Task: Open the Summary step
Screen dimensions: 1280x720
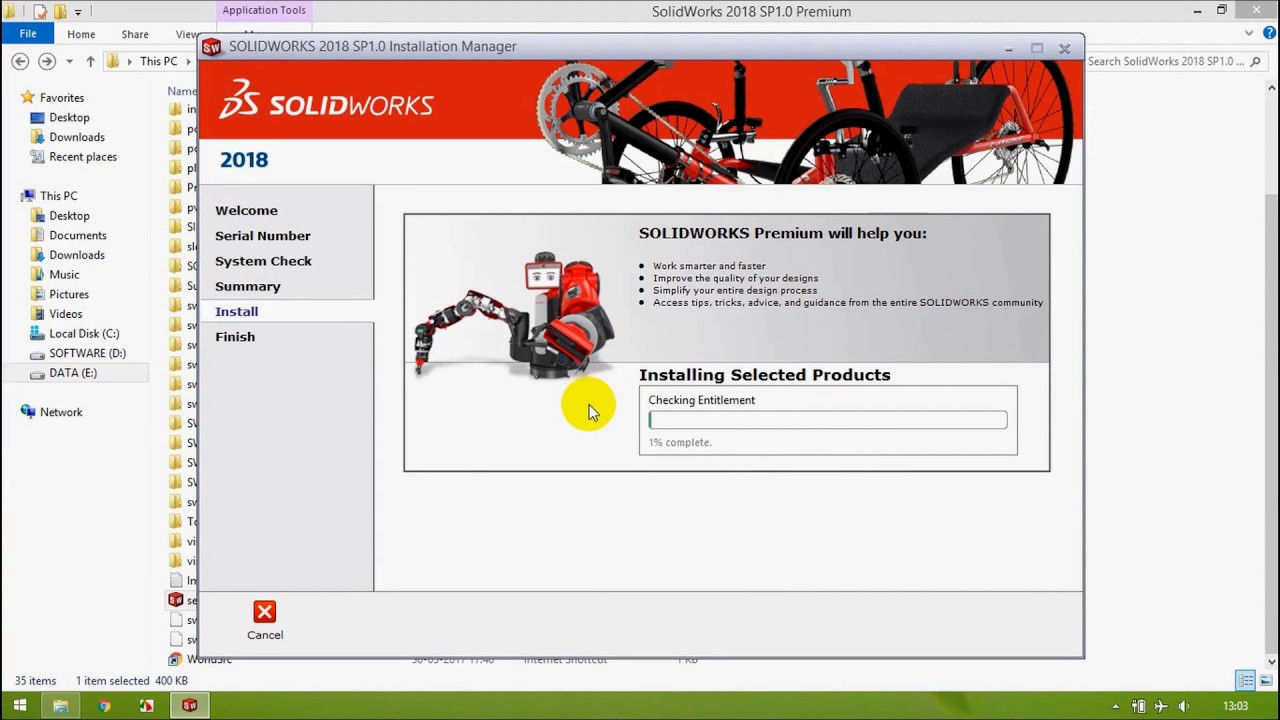Action: click(247, 286)
